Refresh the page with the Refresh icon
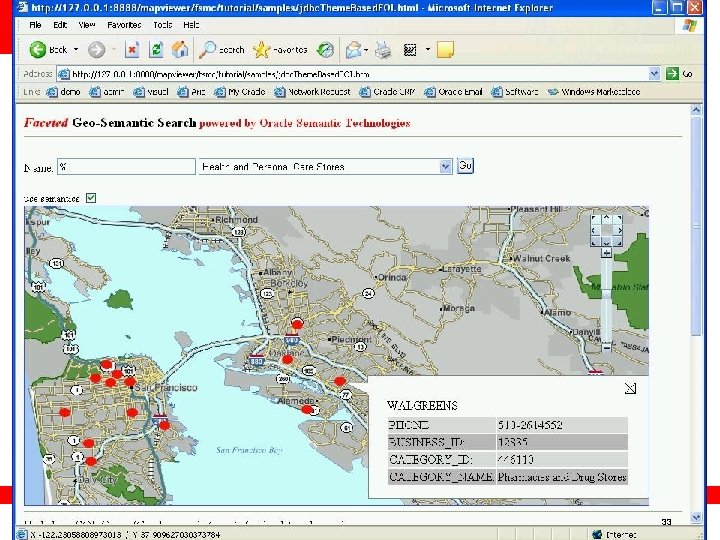 pos(156,49)
